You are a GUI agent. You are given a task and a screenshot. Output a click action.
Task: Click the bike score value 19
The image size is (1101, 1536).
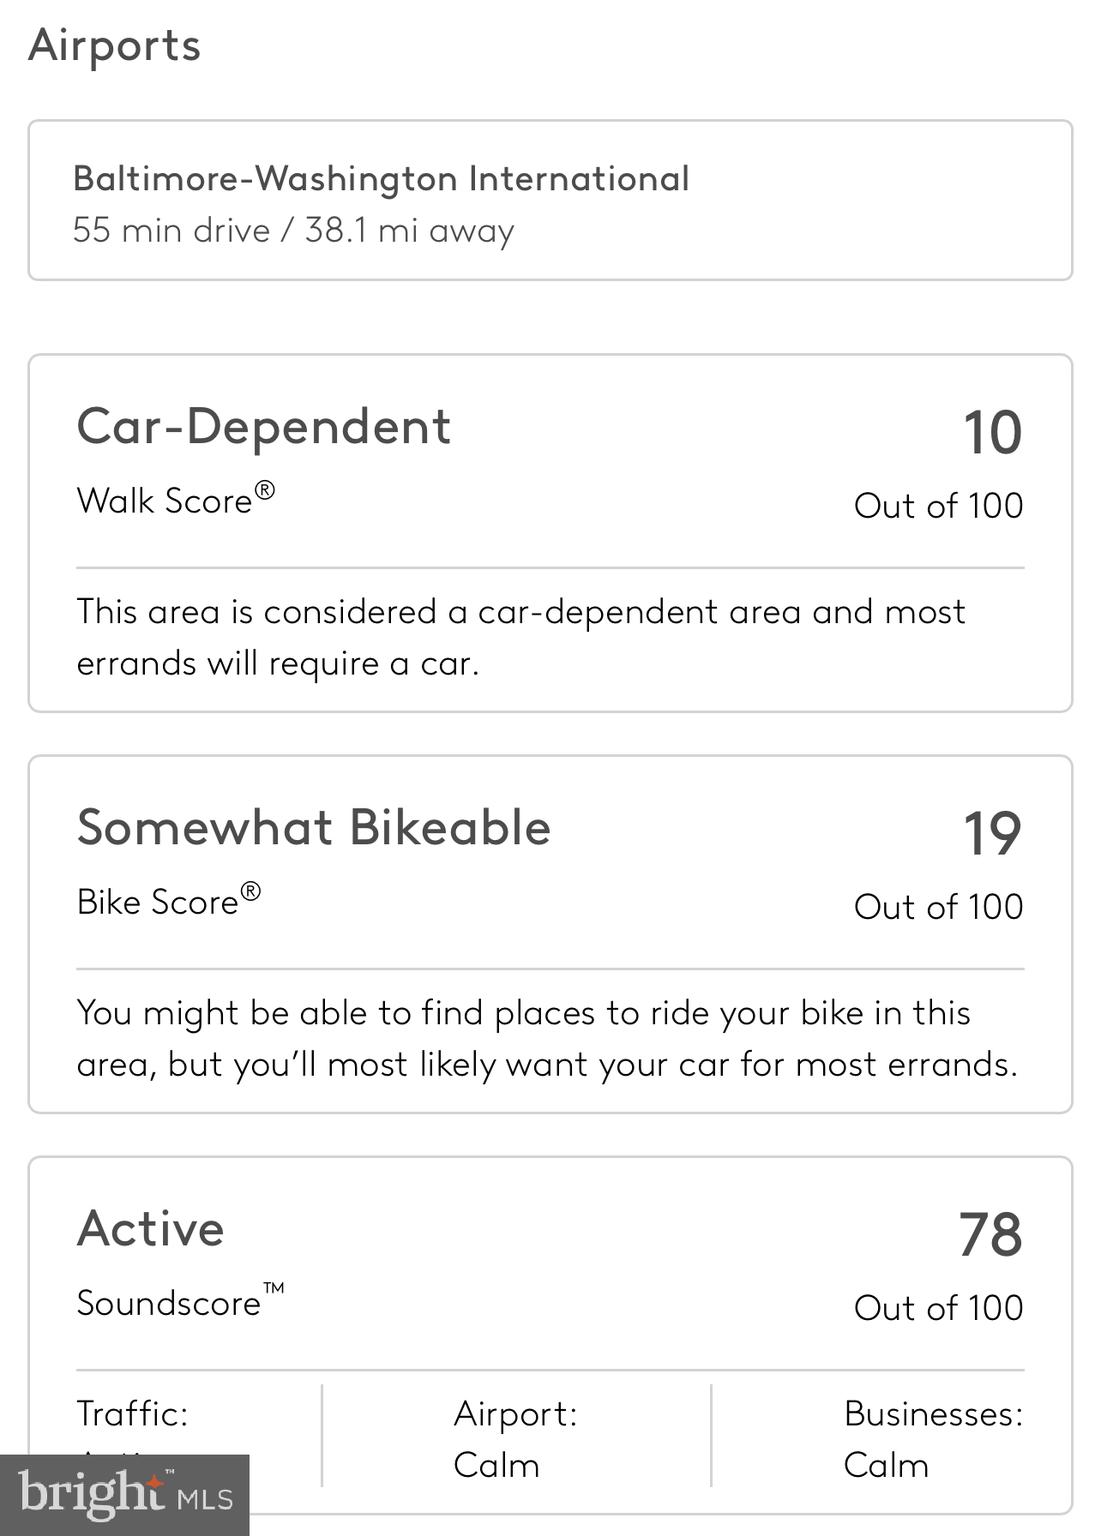point(991,834)
